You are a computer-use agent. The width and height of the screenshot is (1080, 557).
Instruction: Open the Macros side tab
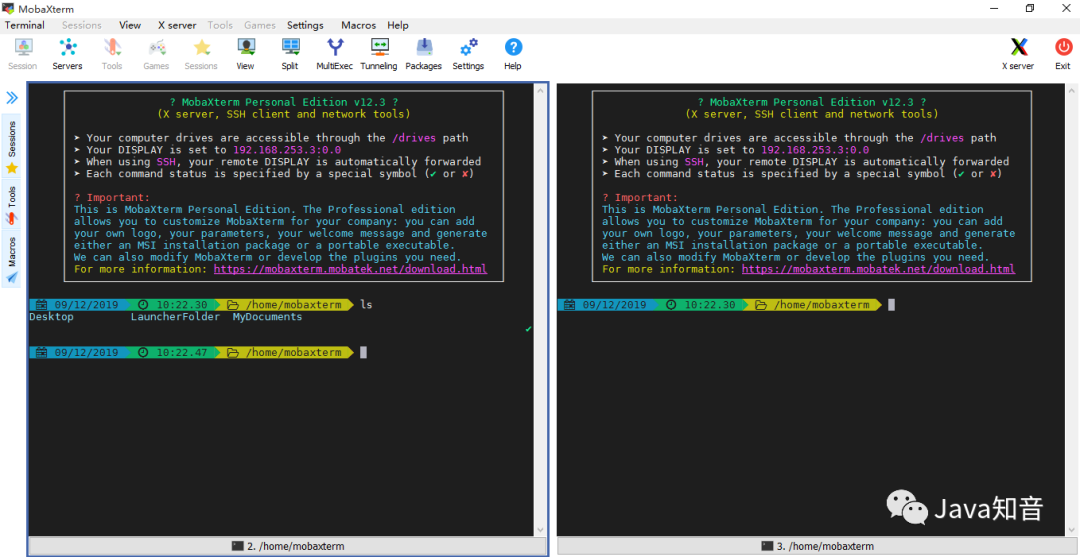click(x=12, y=260)
